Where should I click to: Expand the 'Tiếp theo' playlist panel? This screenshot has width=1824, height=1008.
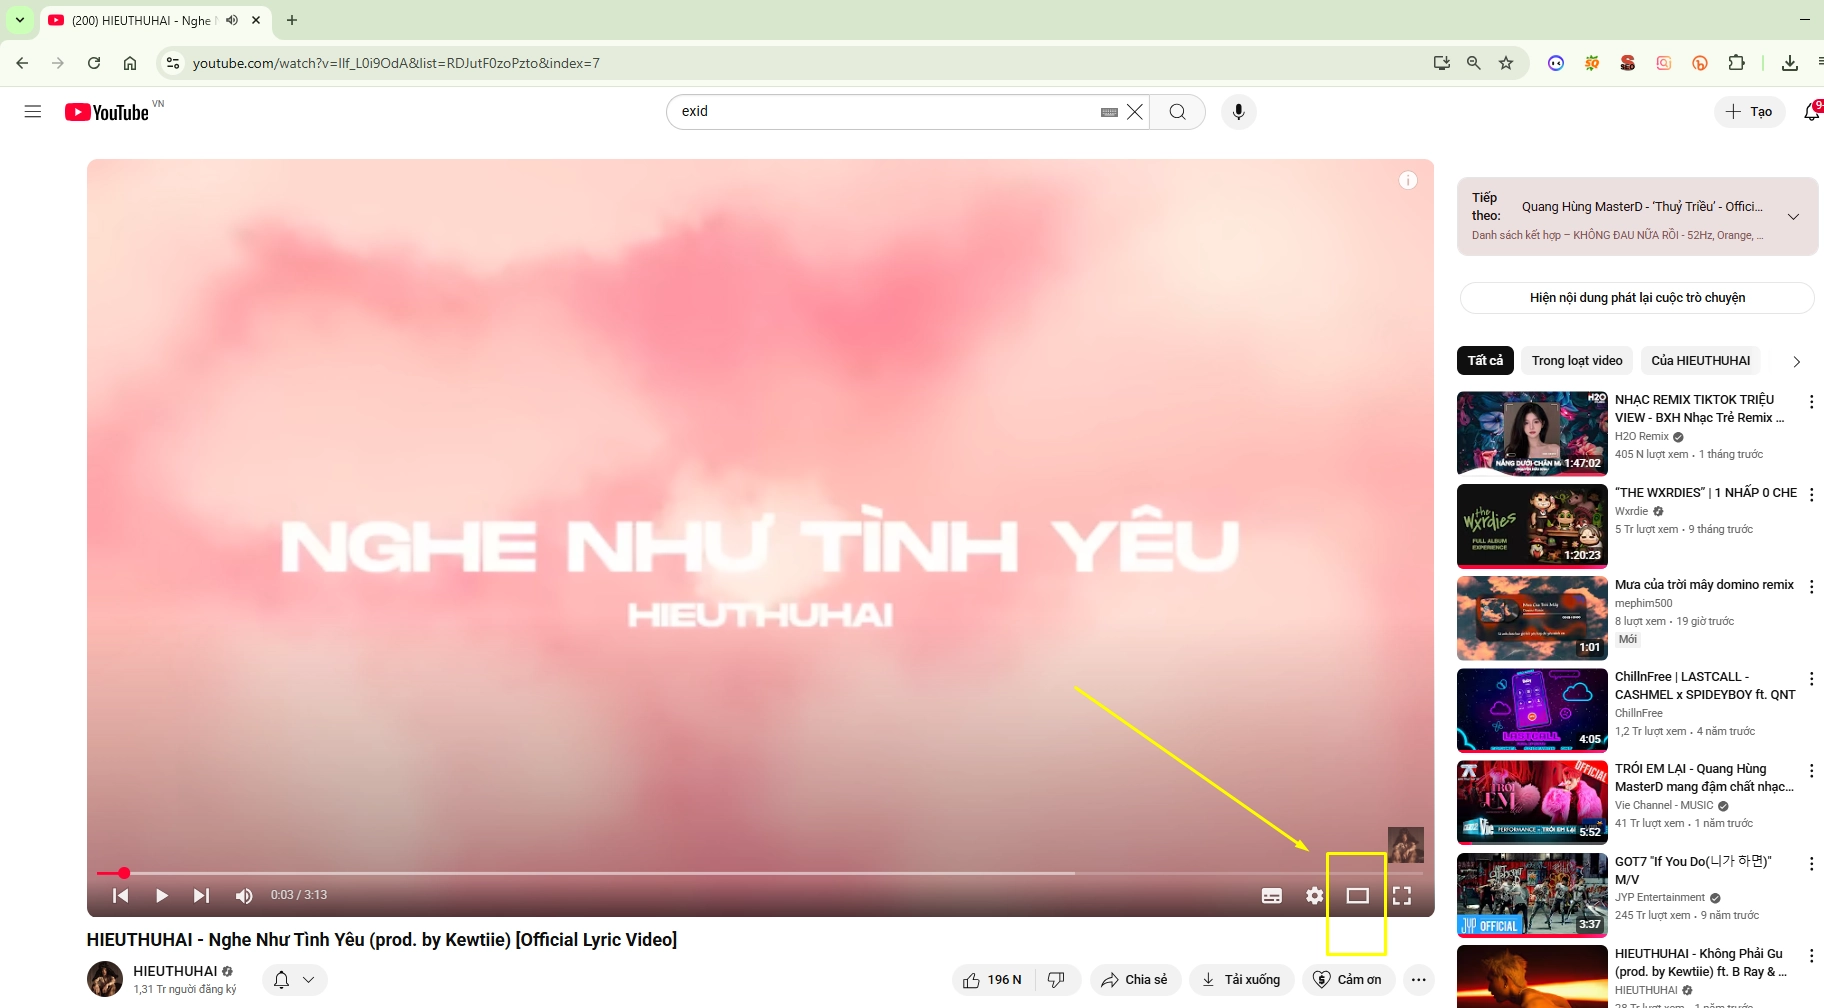click(1793, 216)
